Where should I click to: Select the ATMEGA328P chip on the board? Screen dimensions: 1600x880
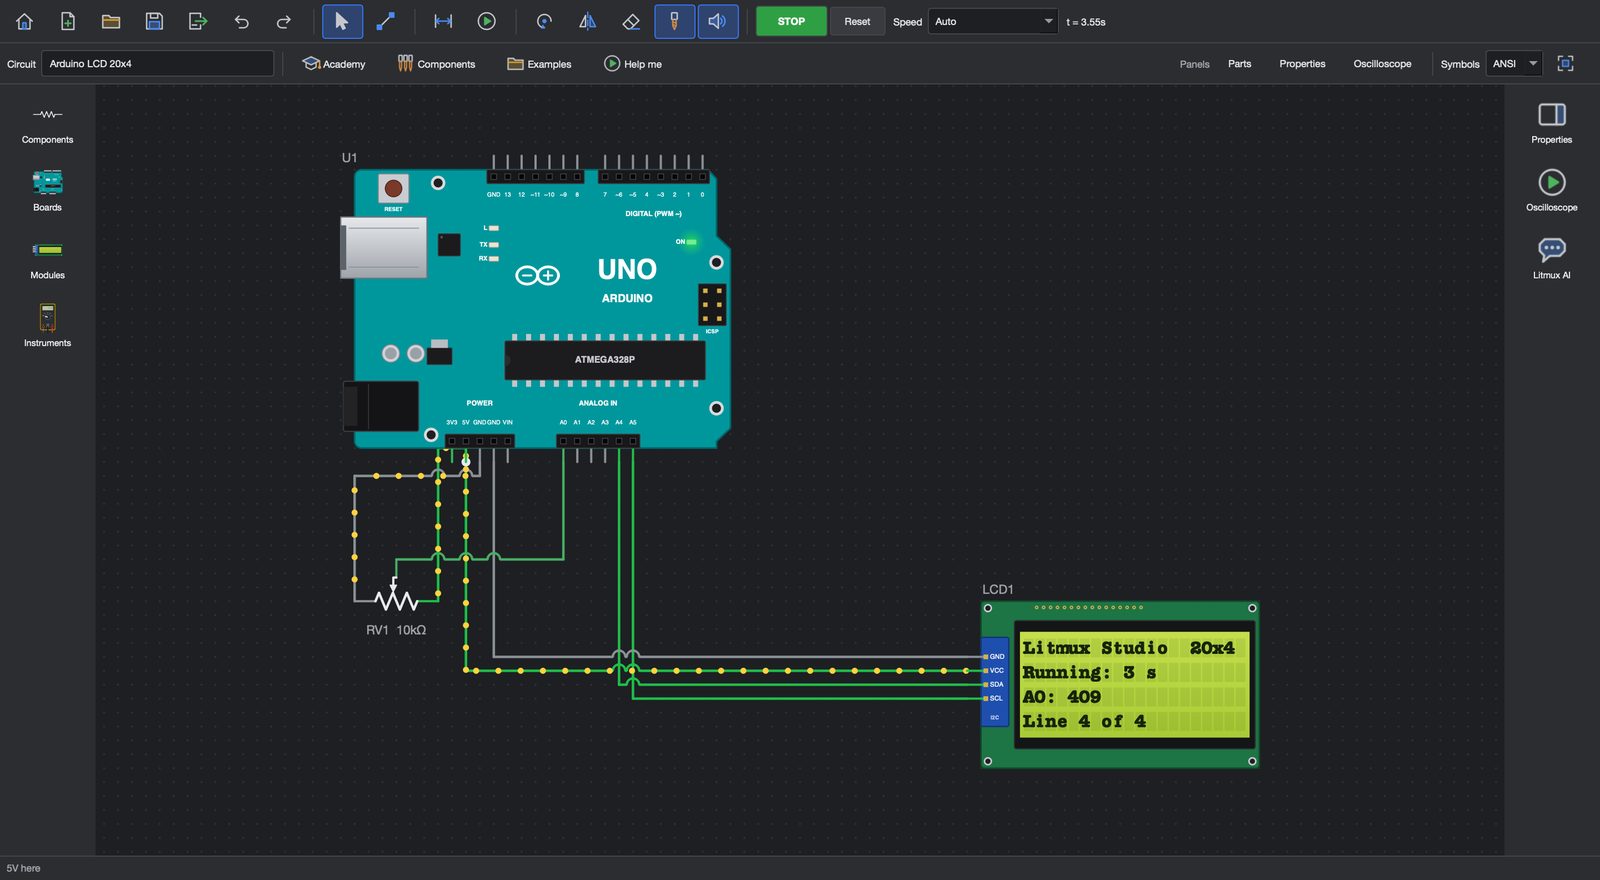click(605, 359)
